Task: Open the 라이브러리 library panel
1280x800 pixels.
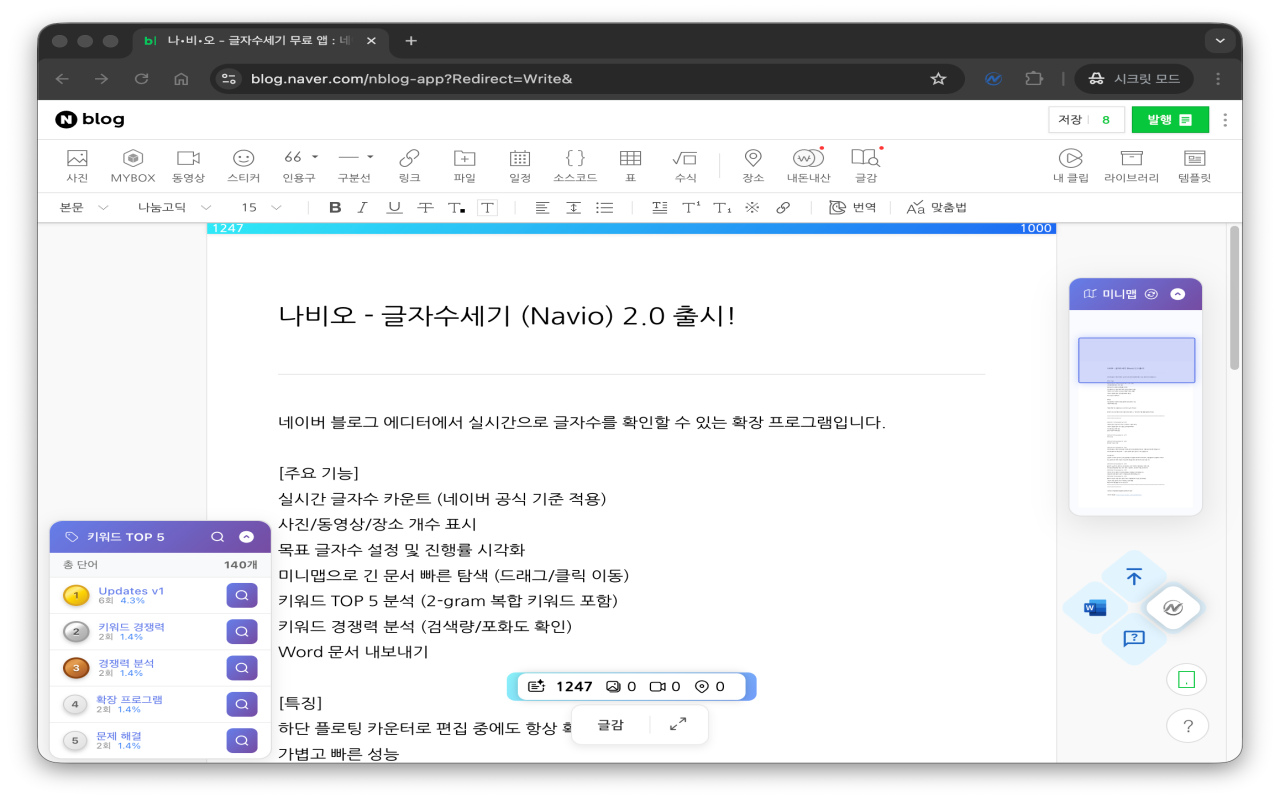Action: click(x=1131, y=165)
